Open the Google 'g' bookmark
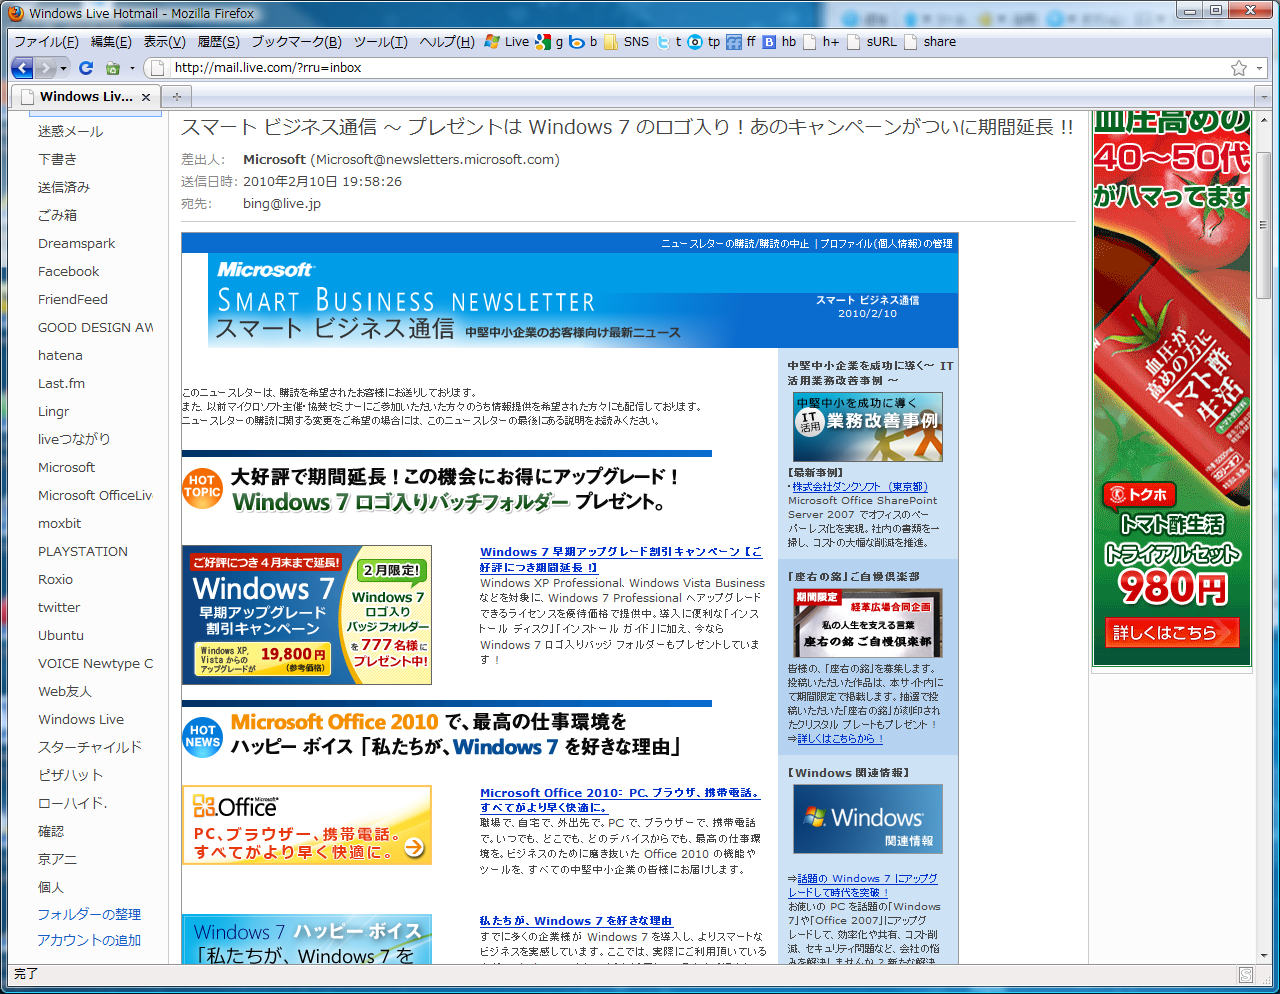Screen dimensions: 1280x994 pos(549,42)
